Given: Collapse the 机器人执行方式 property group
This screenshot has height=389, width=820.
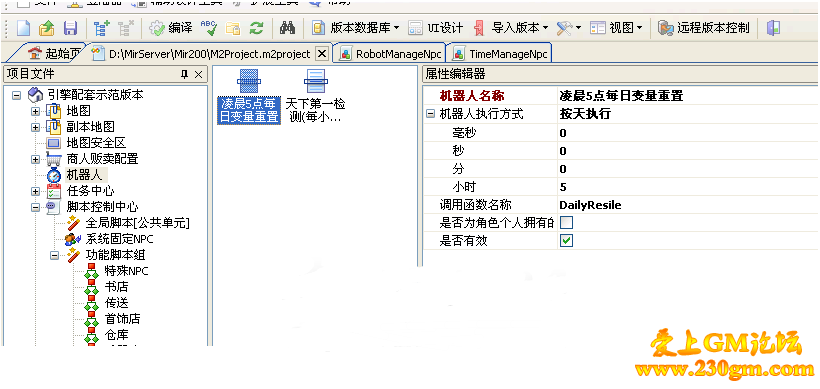Looking at the screenshot, I should (x=430, y=114).
